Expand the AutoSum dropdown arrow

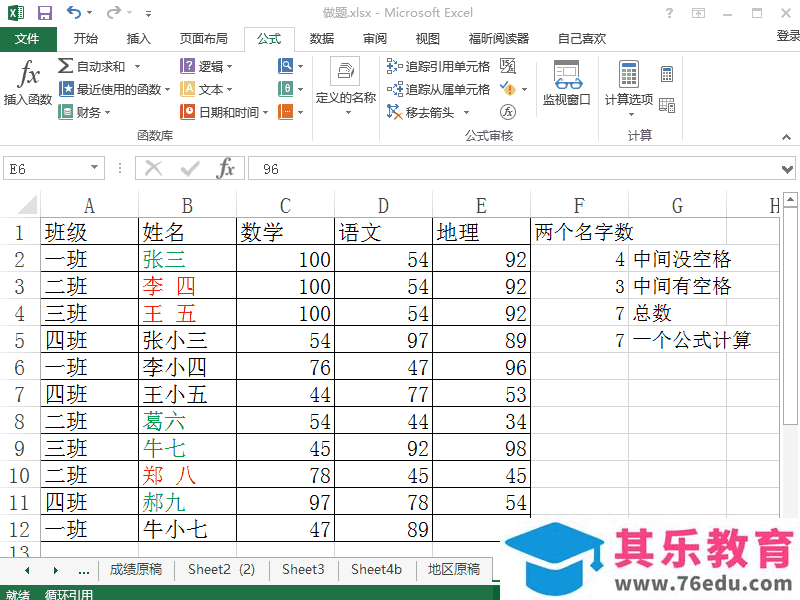click(x=137, y=66)
